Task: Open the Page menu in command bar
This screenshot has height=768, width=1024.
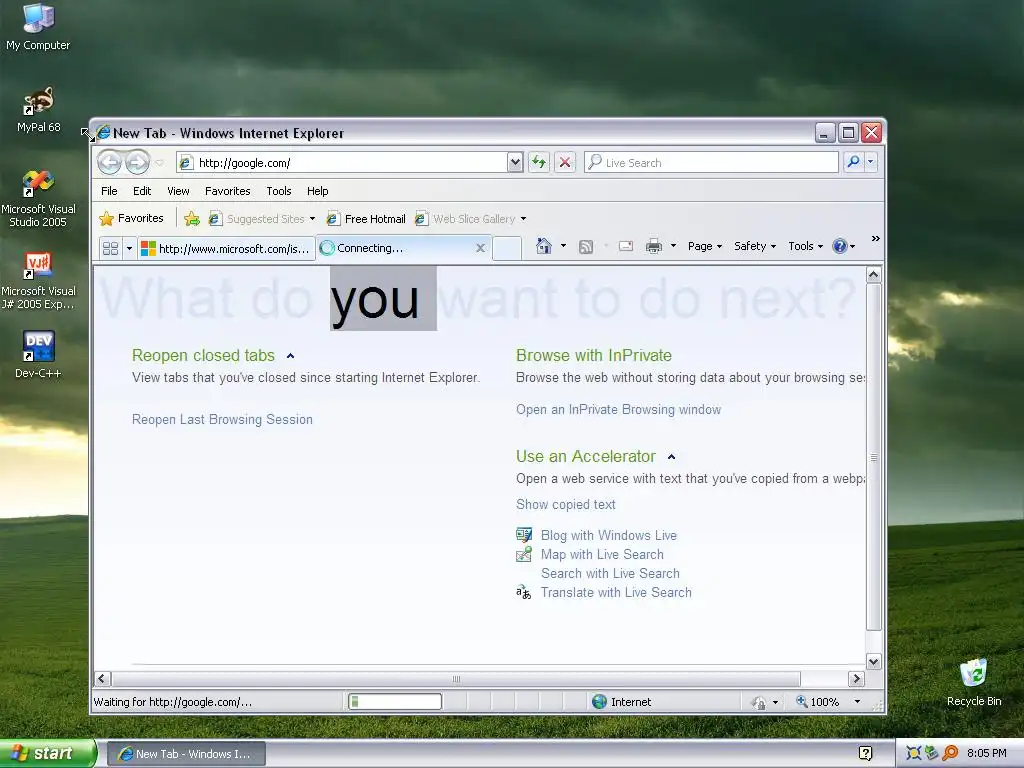Action: click(x=705, y=246)
